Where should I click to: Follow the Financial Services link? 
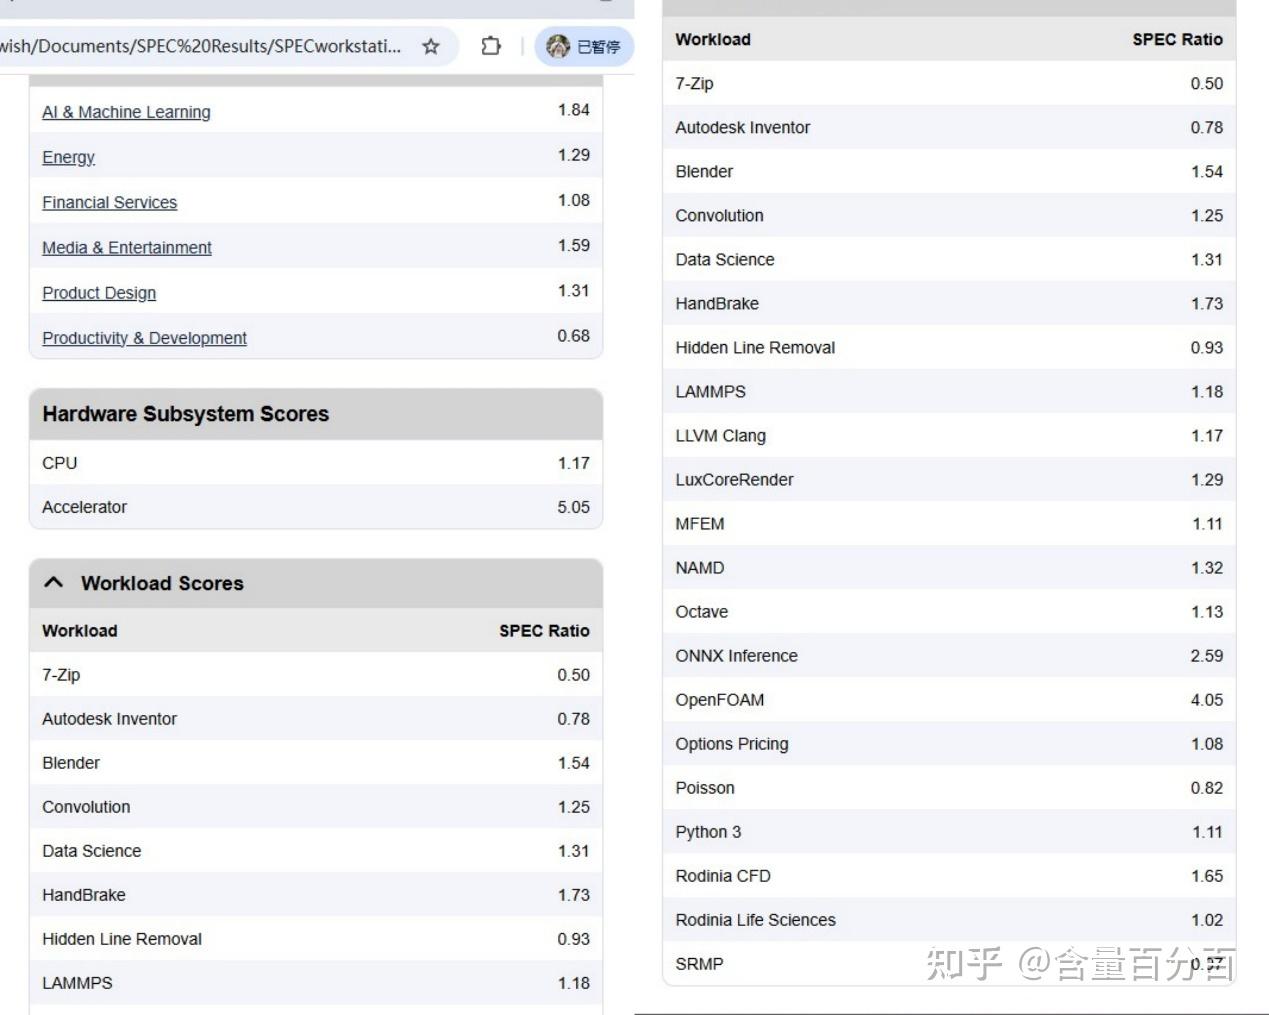click(109, 202)
